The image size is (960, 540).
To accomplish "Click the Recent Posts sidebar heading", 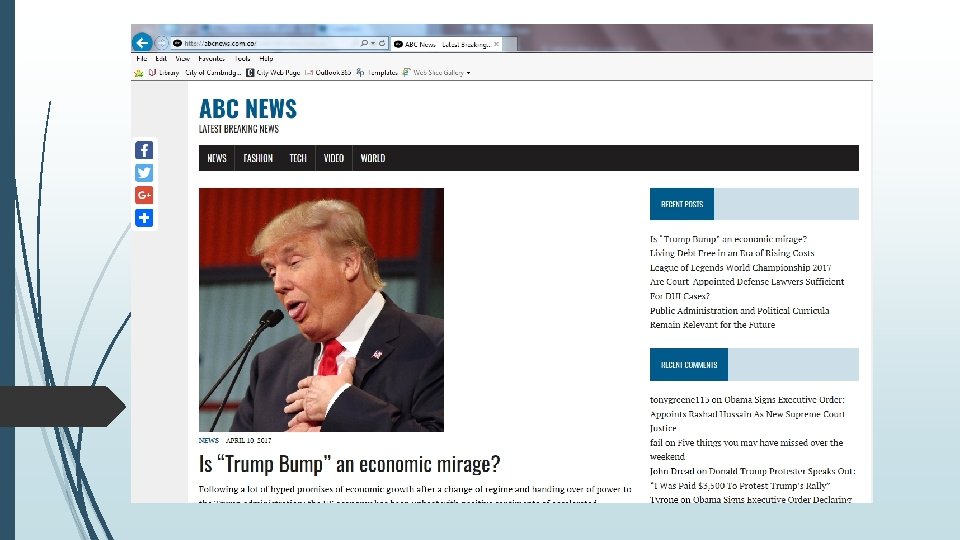I will click(x=682, y=204).
